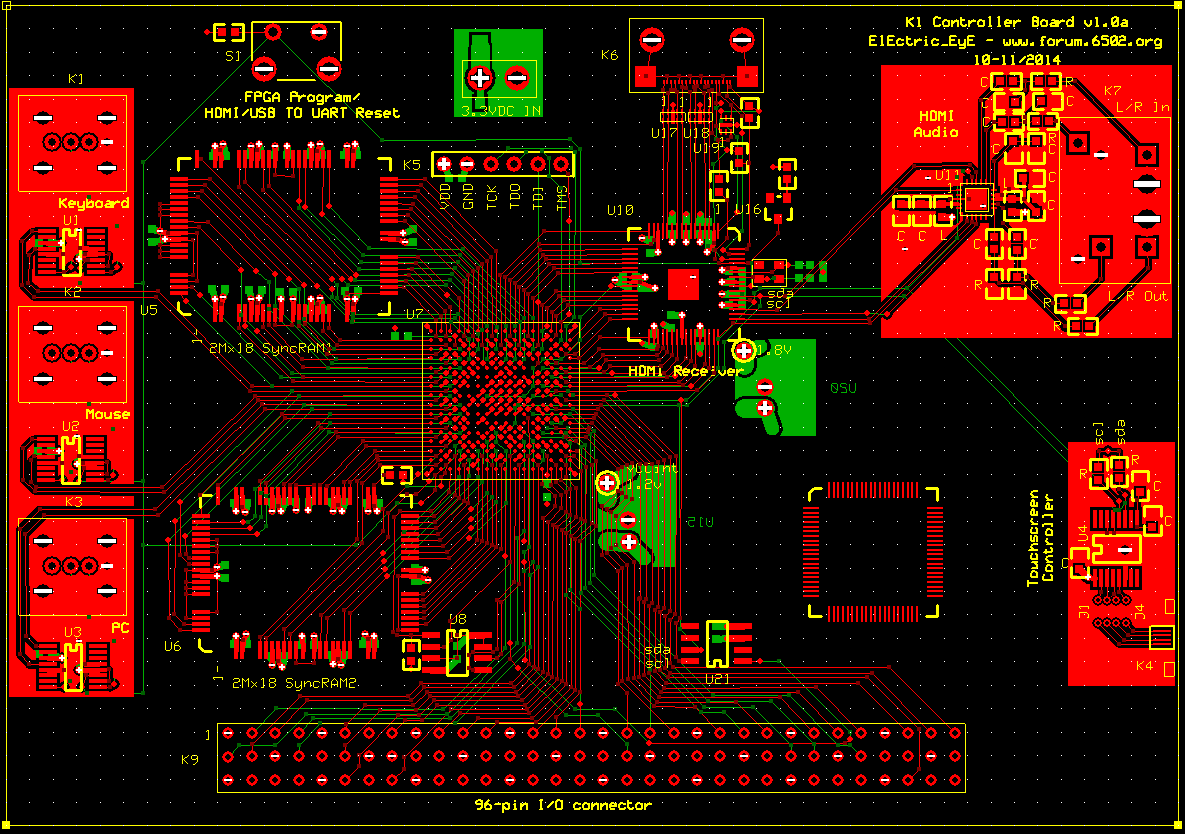Viewport: 1185px width, 834px height.
Task: Click the VCCint 1.2V test point pad
Action: pos(607,483)
